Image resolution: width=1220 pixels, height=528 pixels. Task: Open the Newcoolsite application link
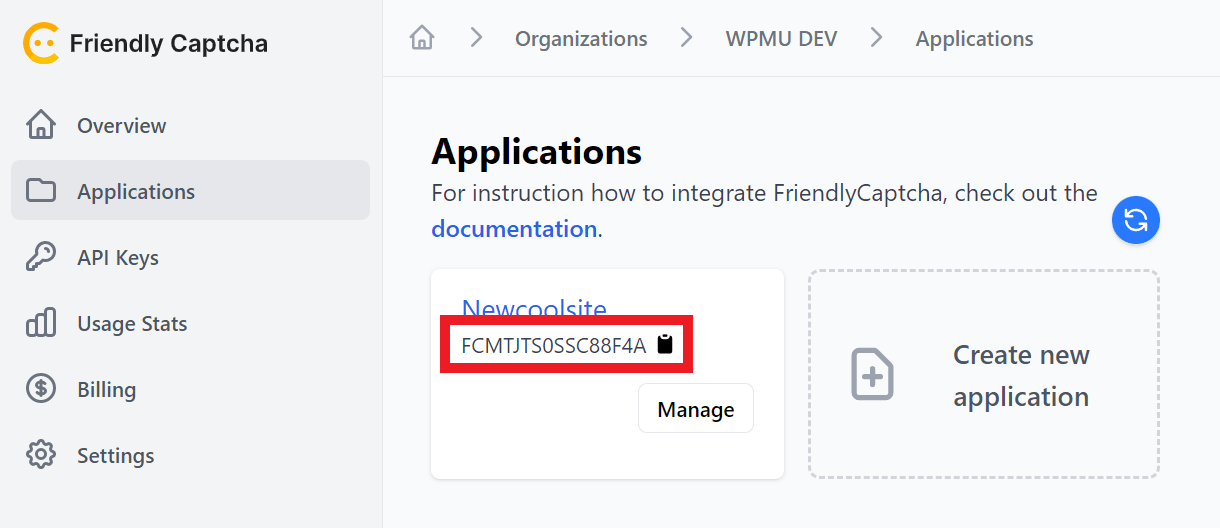click(x=534, y=308)
